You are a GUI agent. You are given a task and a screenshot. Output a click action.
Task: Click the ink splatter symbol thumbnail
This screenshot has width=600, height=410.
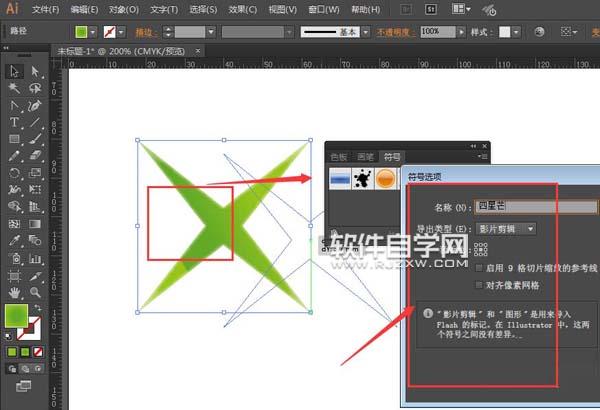pos(359,178)
